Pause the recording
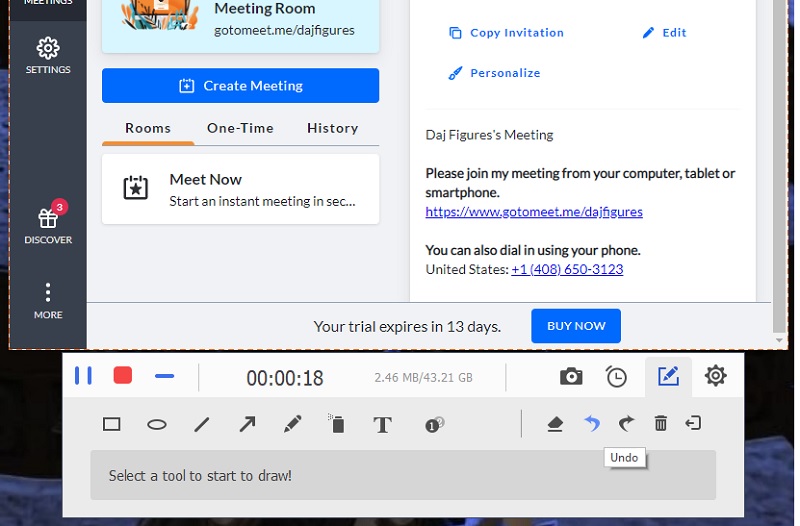800x526 pixels. (x=83, y=376)
